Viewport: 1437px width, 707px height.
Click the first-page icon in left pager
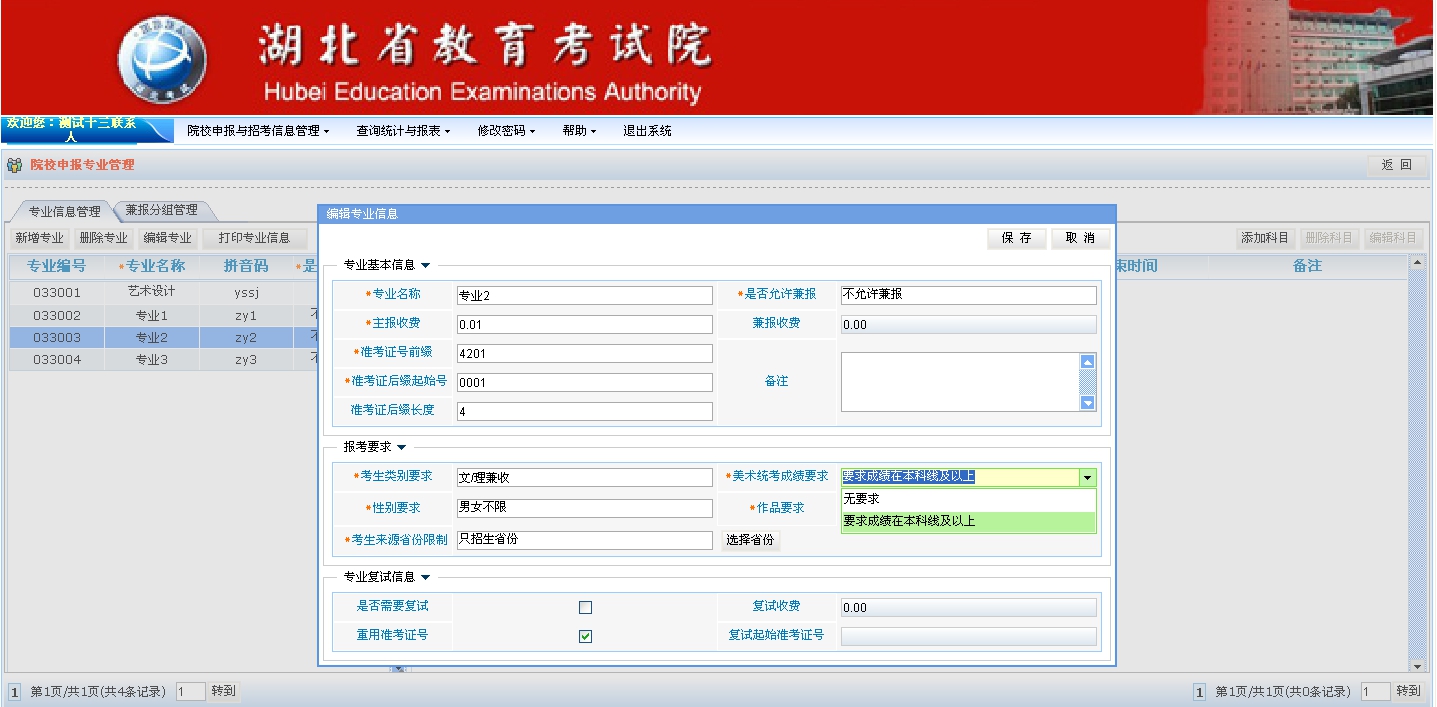(14, 692)
